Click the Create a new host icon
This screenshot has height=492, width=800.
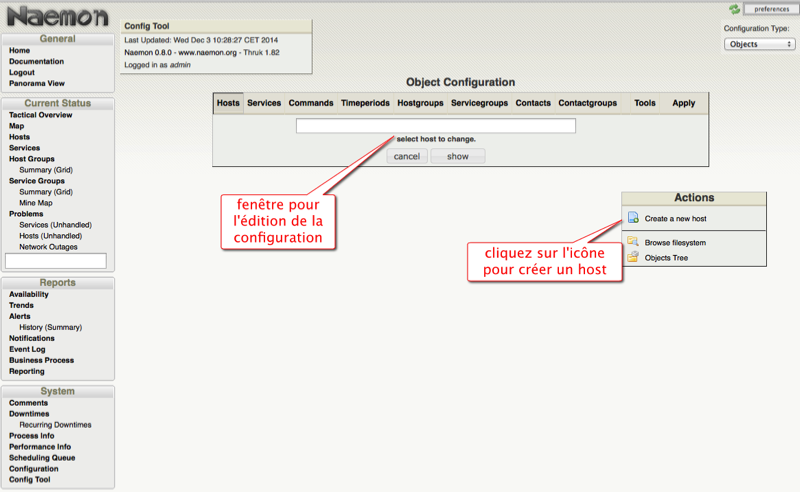click(632, 218)
